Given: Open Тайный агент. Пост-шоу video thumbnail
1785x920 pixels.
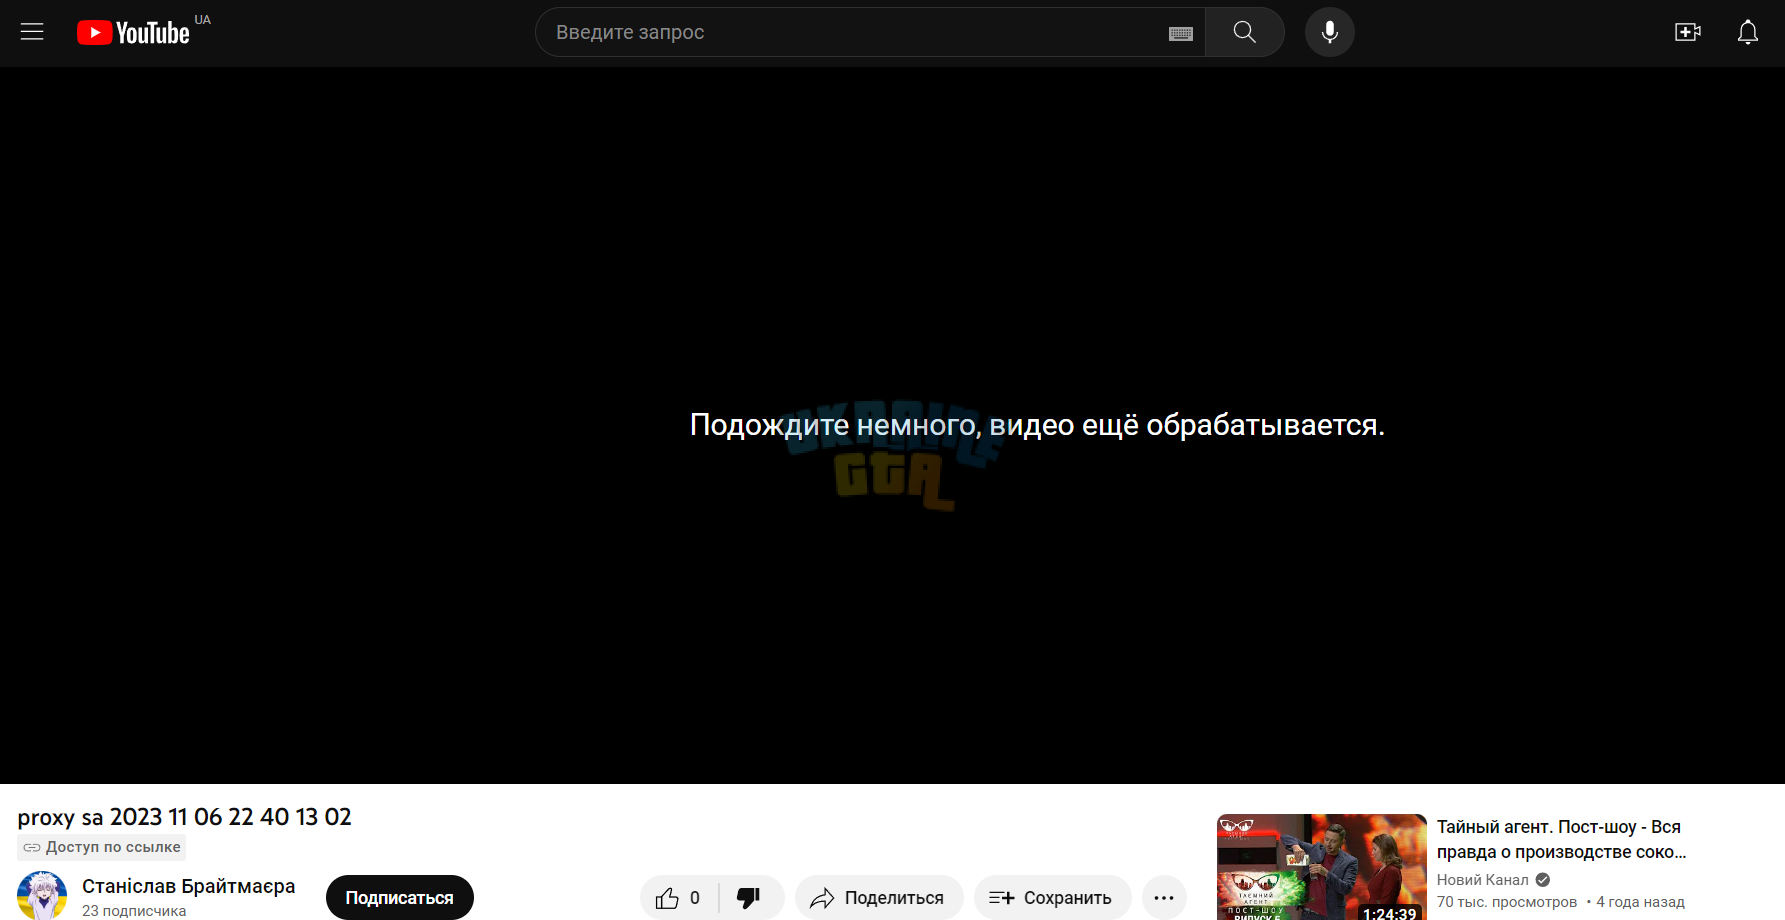Looking at the screenshot, I should pyautogui.click(x=1321, y=867).
